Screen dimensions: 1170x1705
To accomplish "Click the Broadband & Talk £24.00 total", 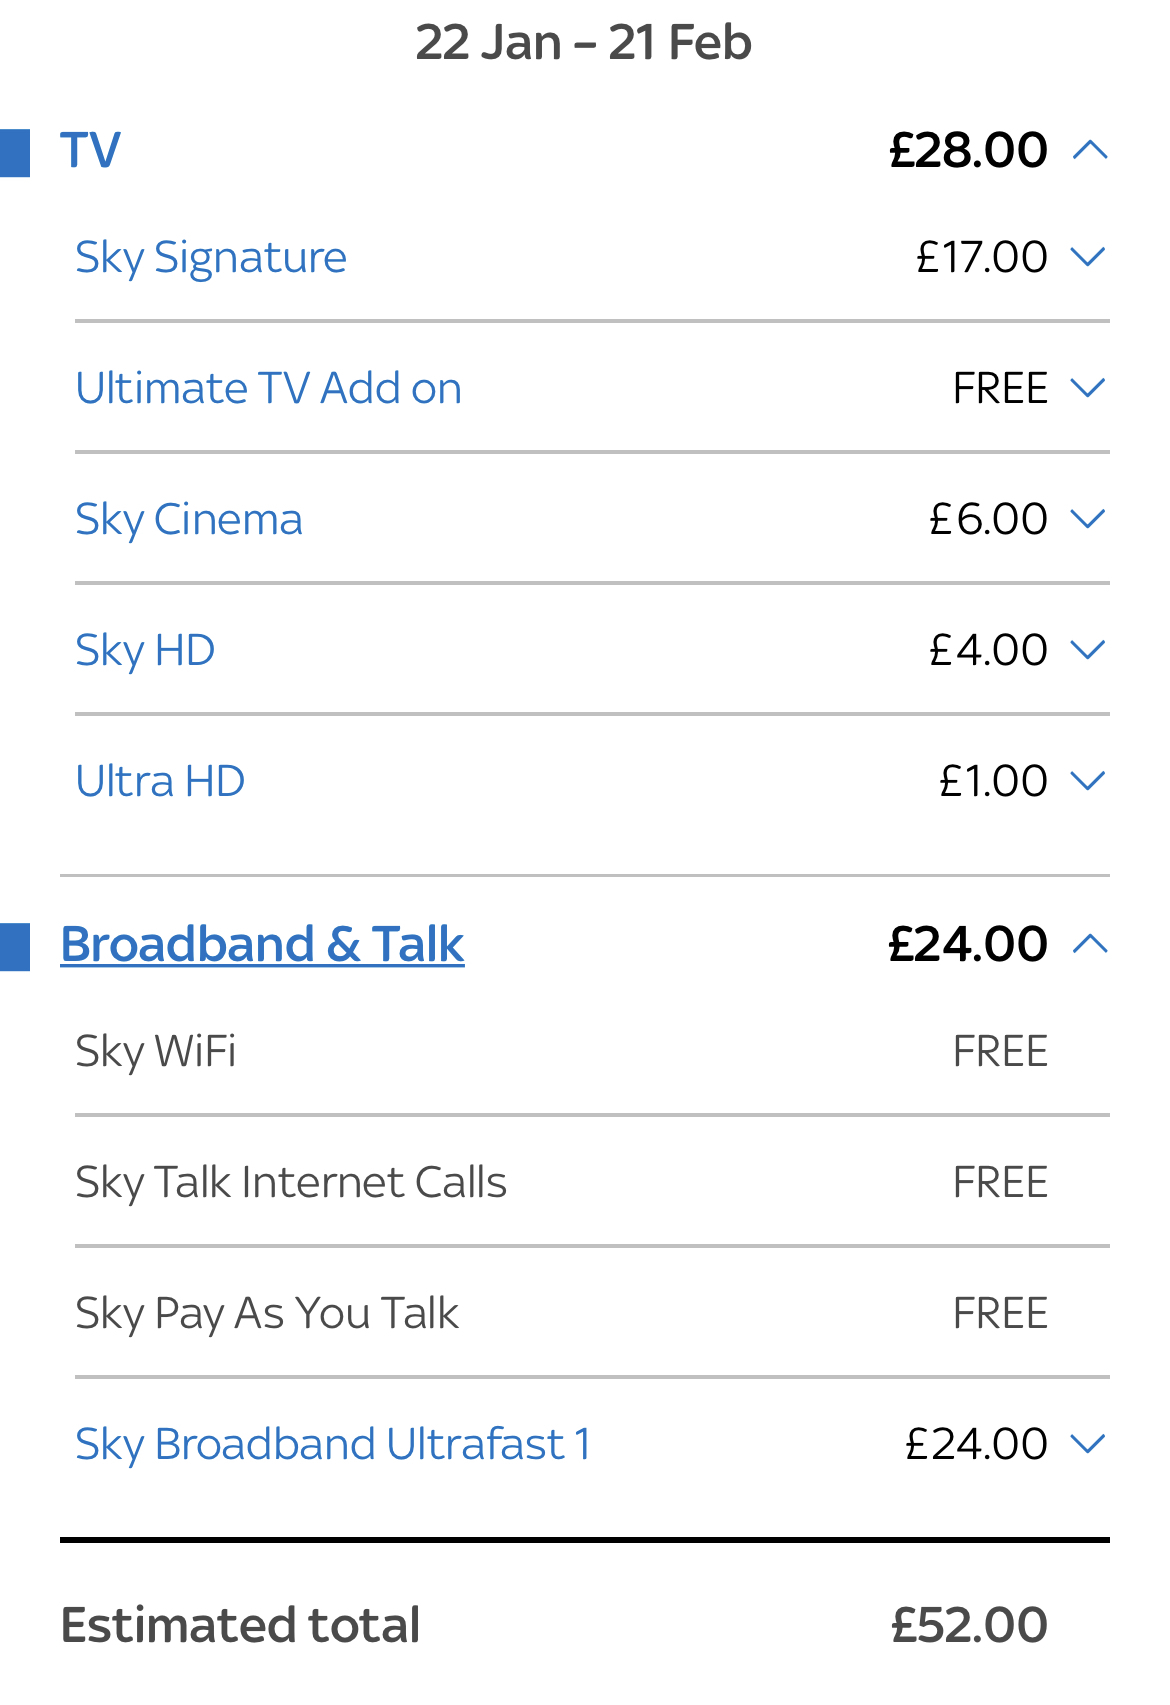I will click(968, 944).
